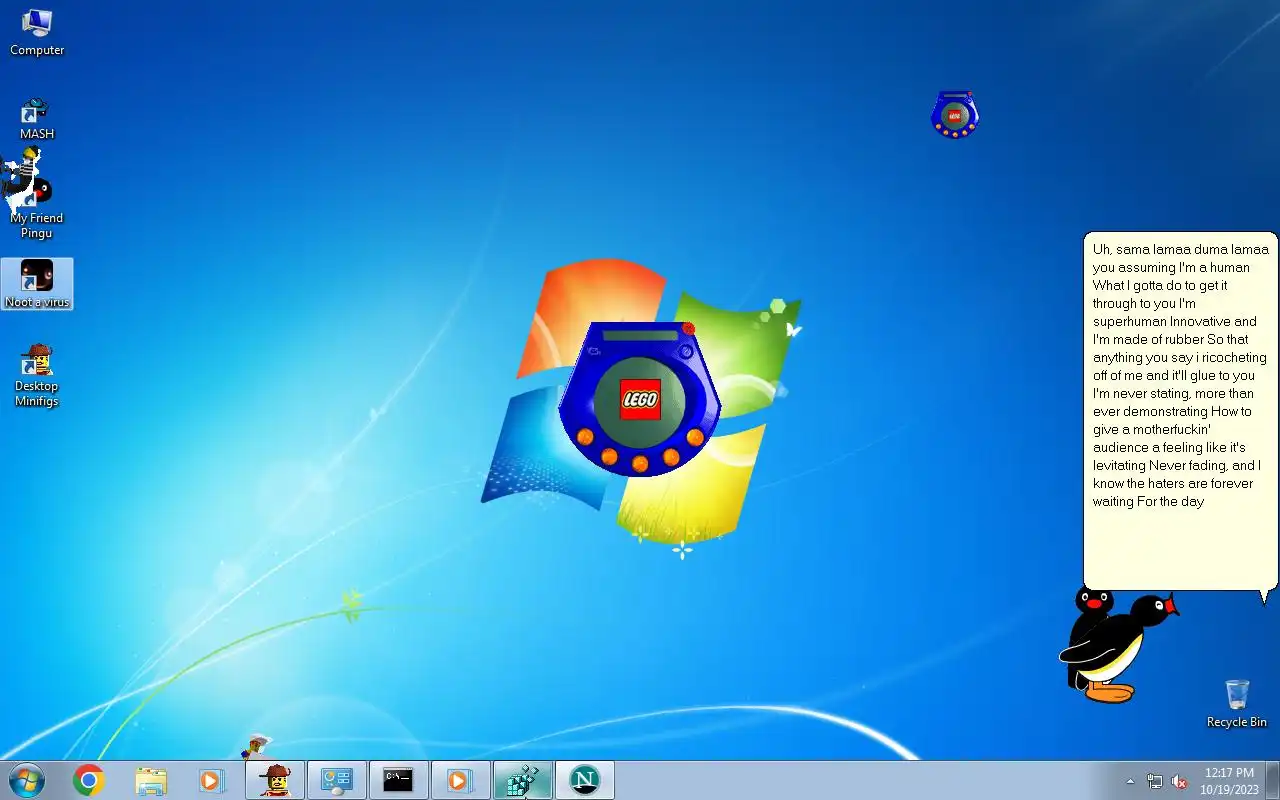The width and height of the screenshot is (1280, 800).
Task: Click the tiny minifig walking above taskbar
Action: (x=256, y=747)
